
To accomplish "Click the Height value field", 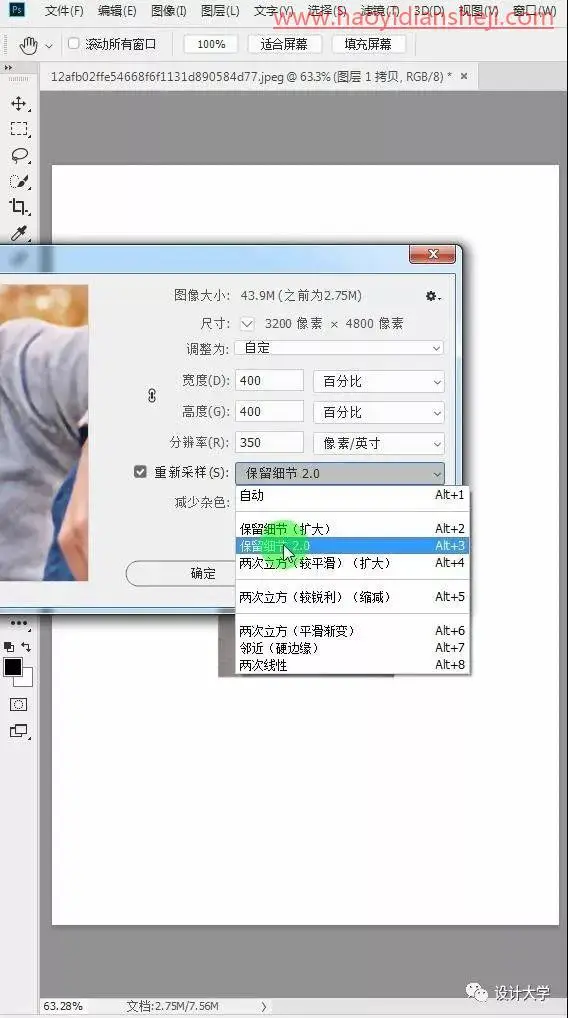I will tap(269, 412).
